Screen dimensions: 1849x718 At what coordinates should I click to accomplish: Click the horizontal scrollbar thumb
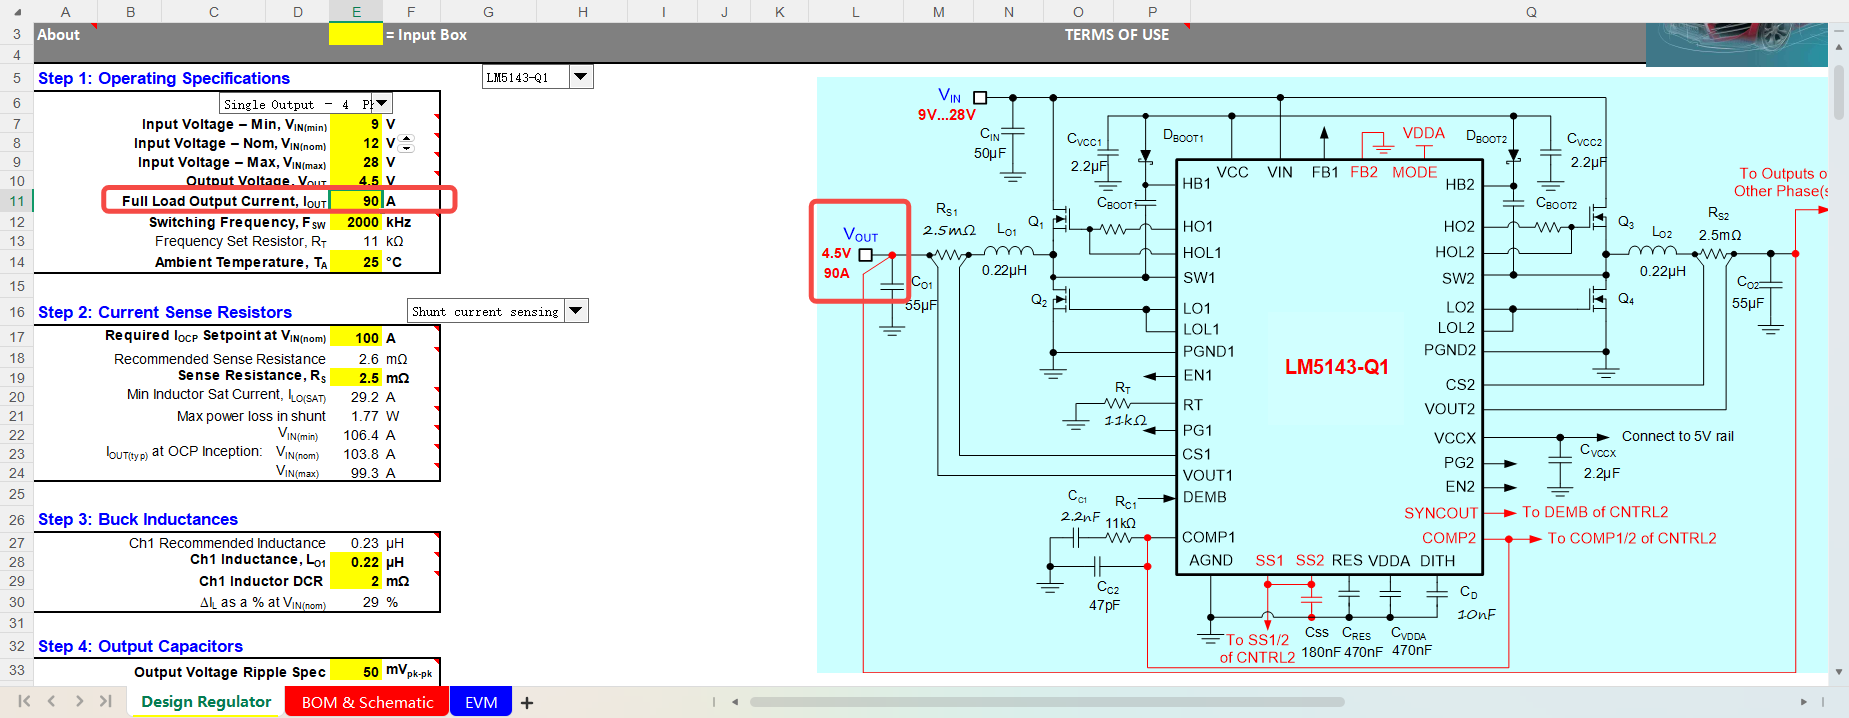tap(1047, 702)
